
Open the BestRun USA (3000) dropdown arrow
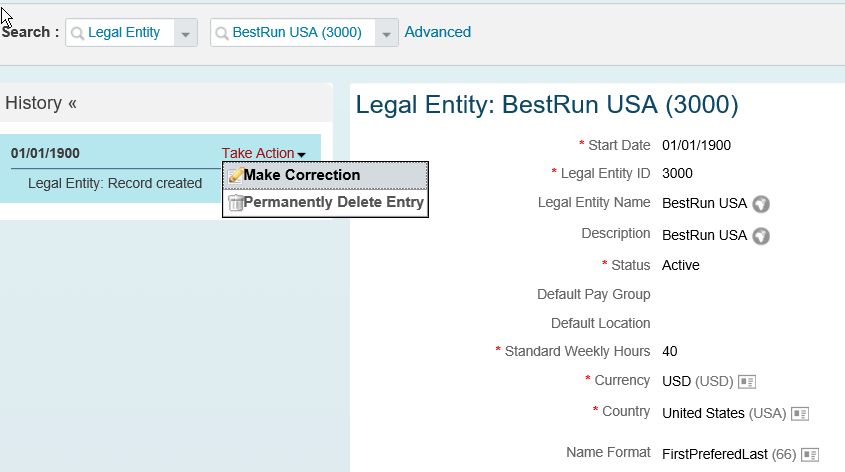(x=386, y=33)
